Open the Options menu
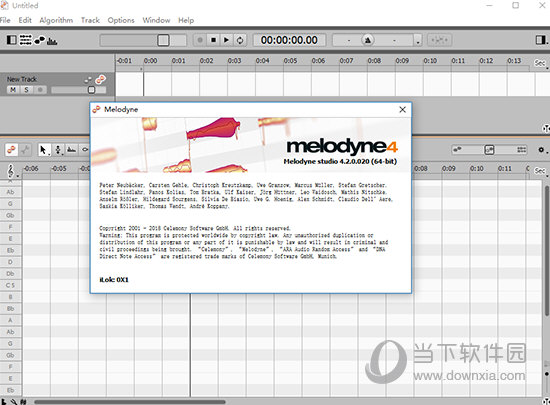550x405 pixels. click(x=121, y=20)
